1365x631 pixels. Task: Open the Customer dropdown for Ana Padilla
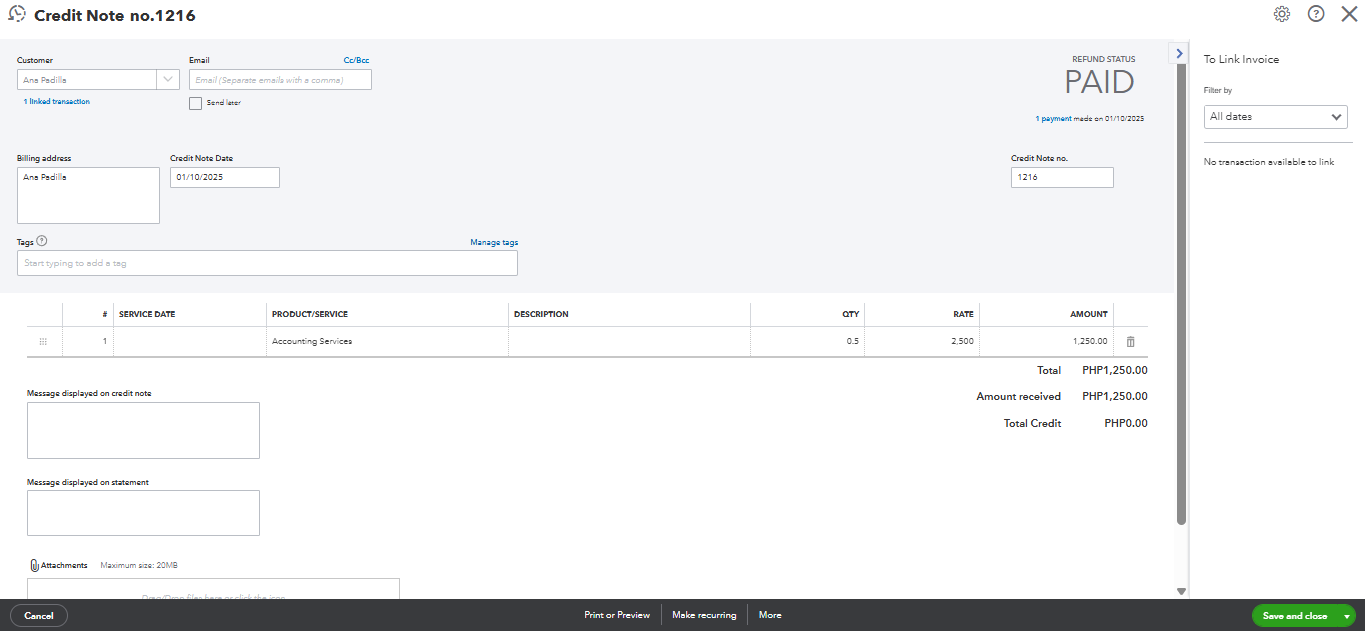[167, 80]
